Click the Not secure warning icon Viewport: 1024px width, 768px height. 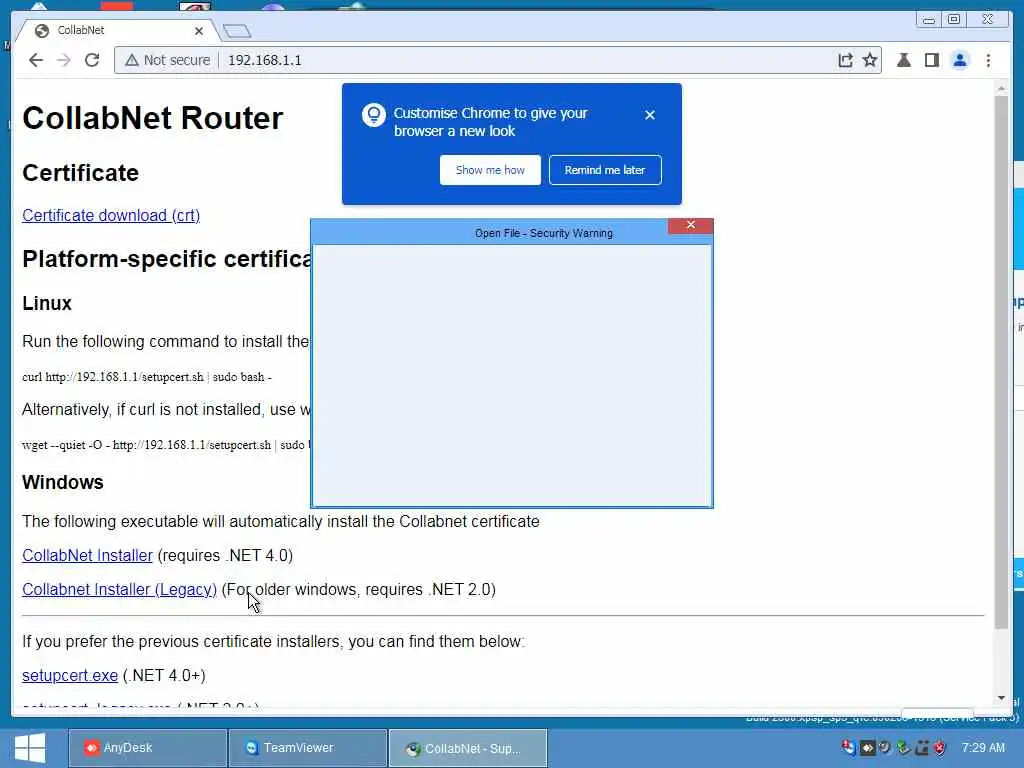(132, 60)
